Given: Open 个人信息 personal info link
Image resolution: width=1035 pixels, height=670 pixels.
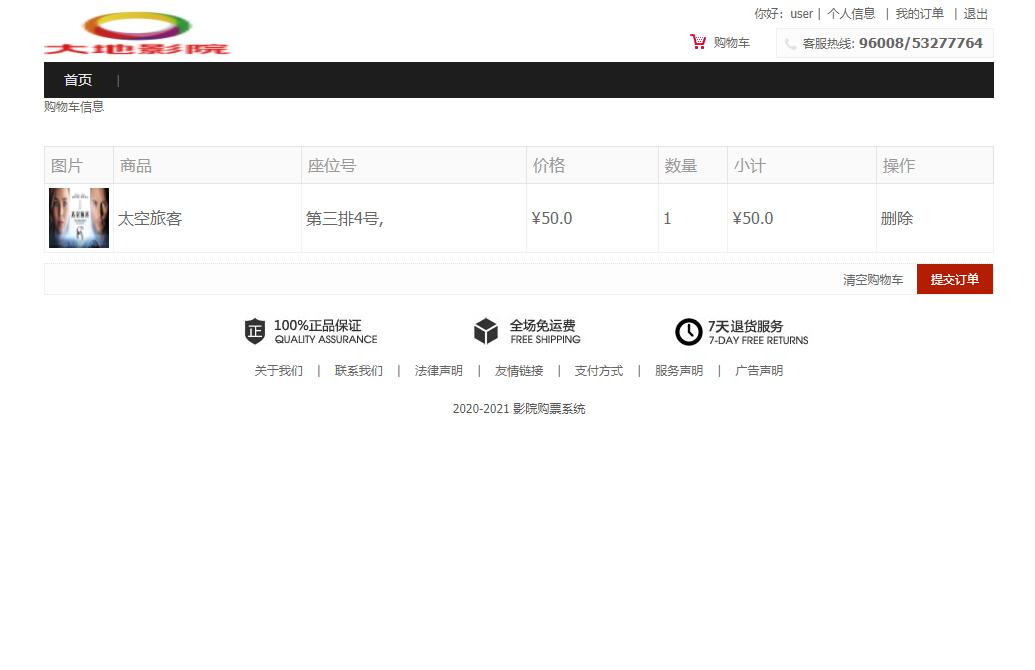Looking at the screenshot, I should point(852,13).
